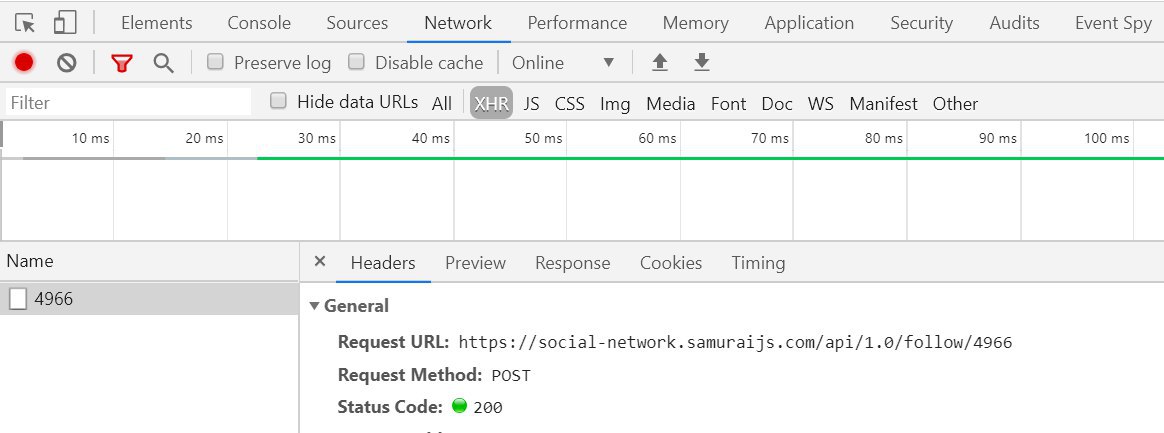Click the inspect element cursor icon
Screen dimensions: 1164x433
click(25, 23)
